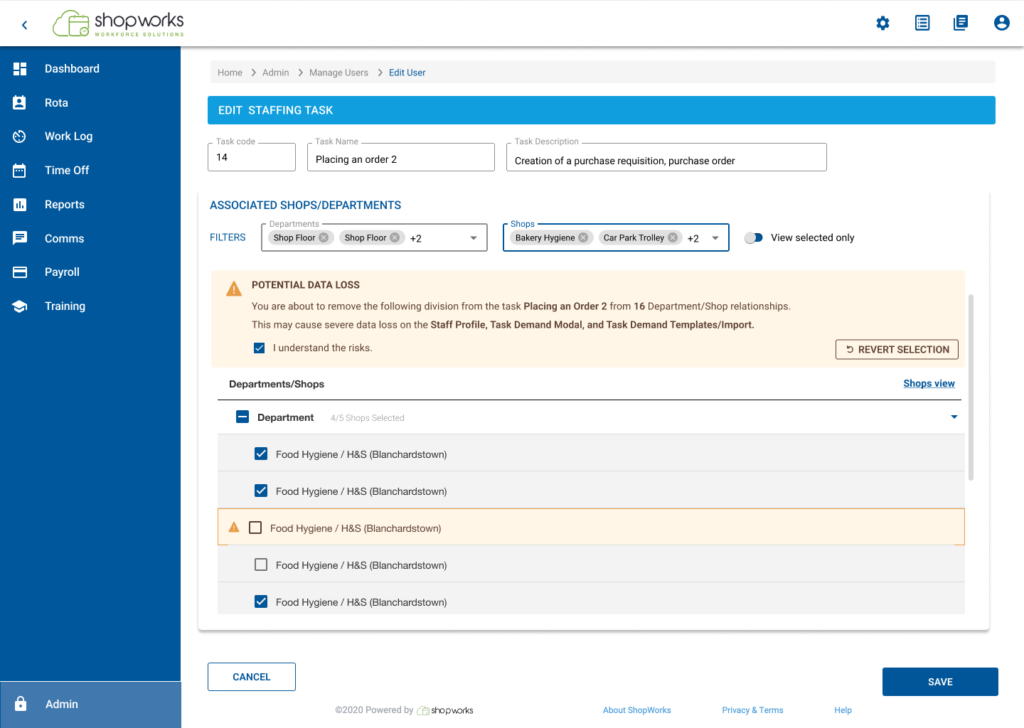Viewport: 1024px width, 728px height.
Task: Click into the Task Name field
Action: [400, 159]
